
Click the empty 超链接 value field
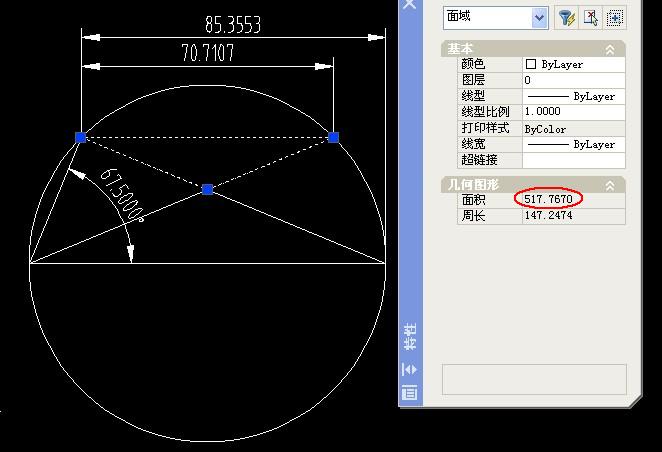coord(573,160)
